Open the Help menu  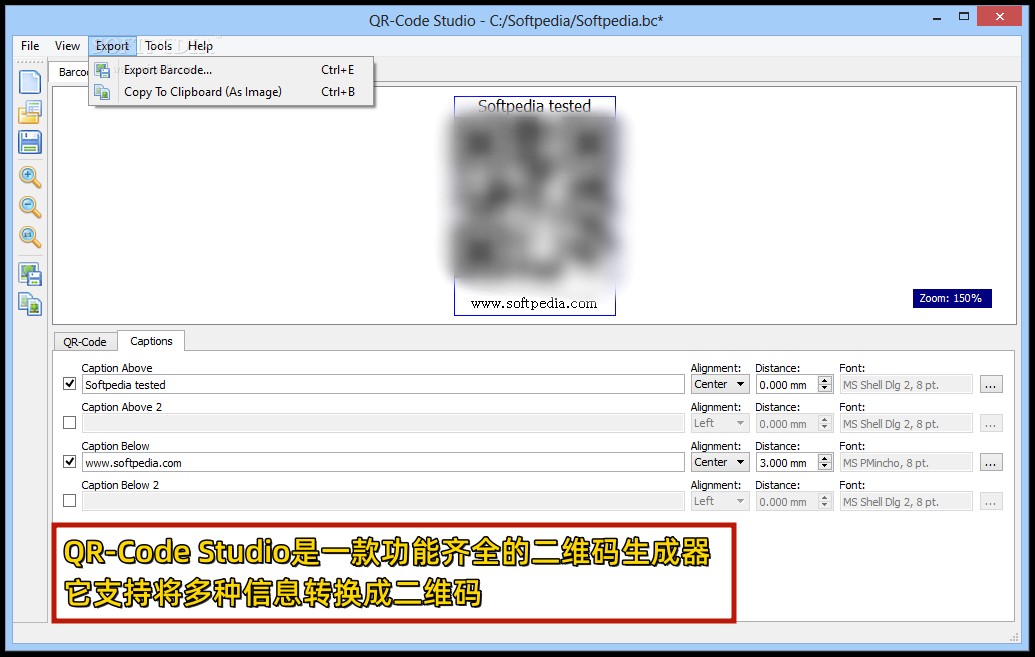coord(200,46)
